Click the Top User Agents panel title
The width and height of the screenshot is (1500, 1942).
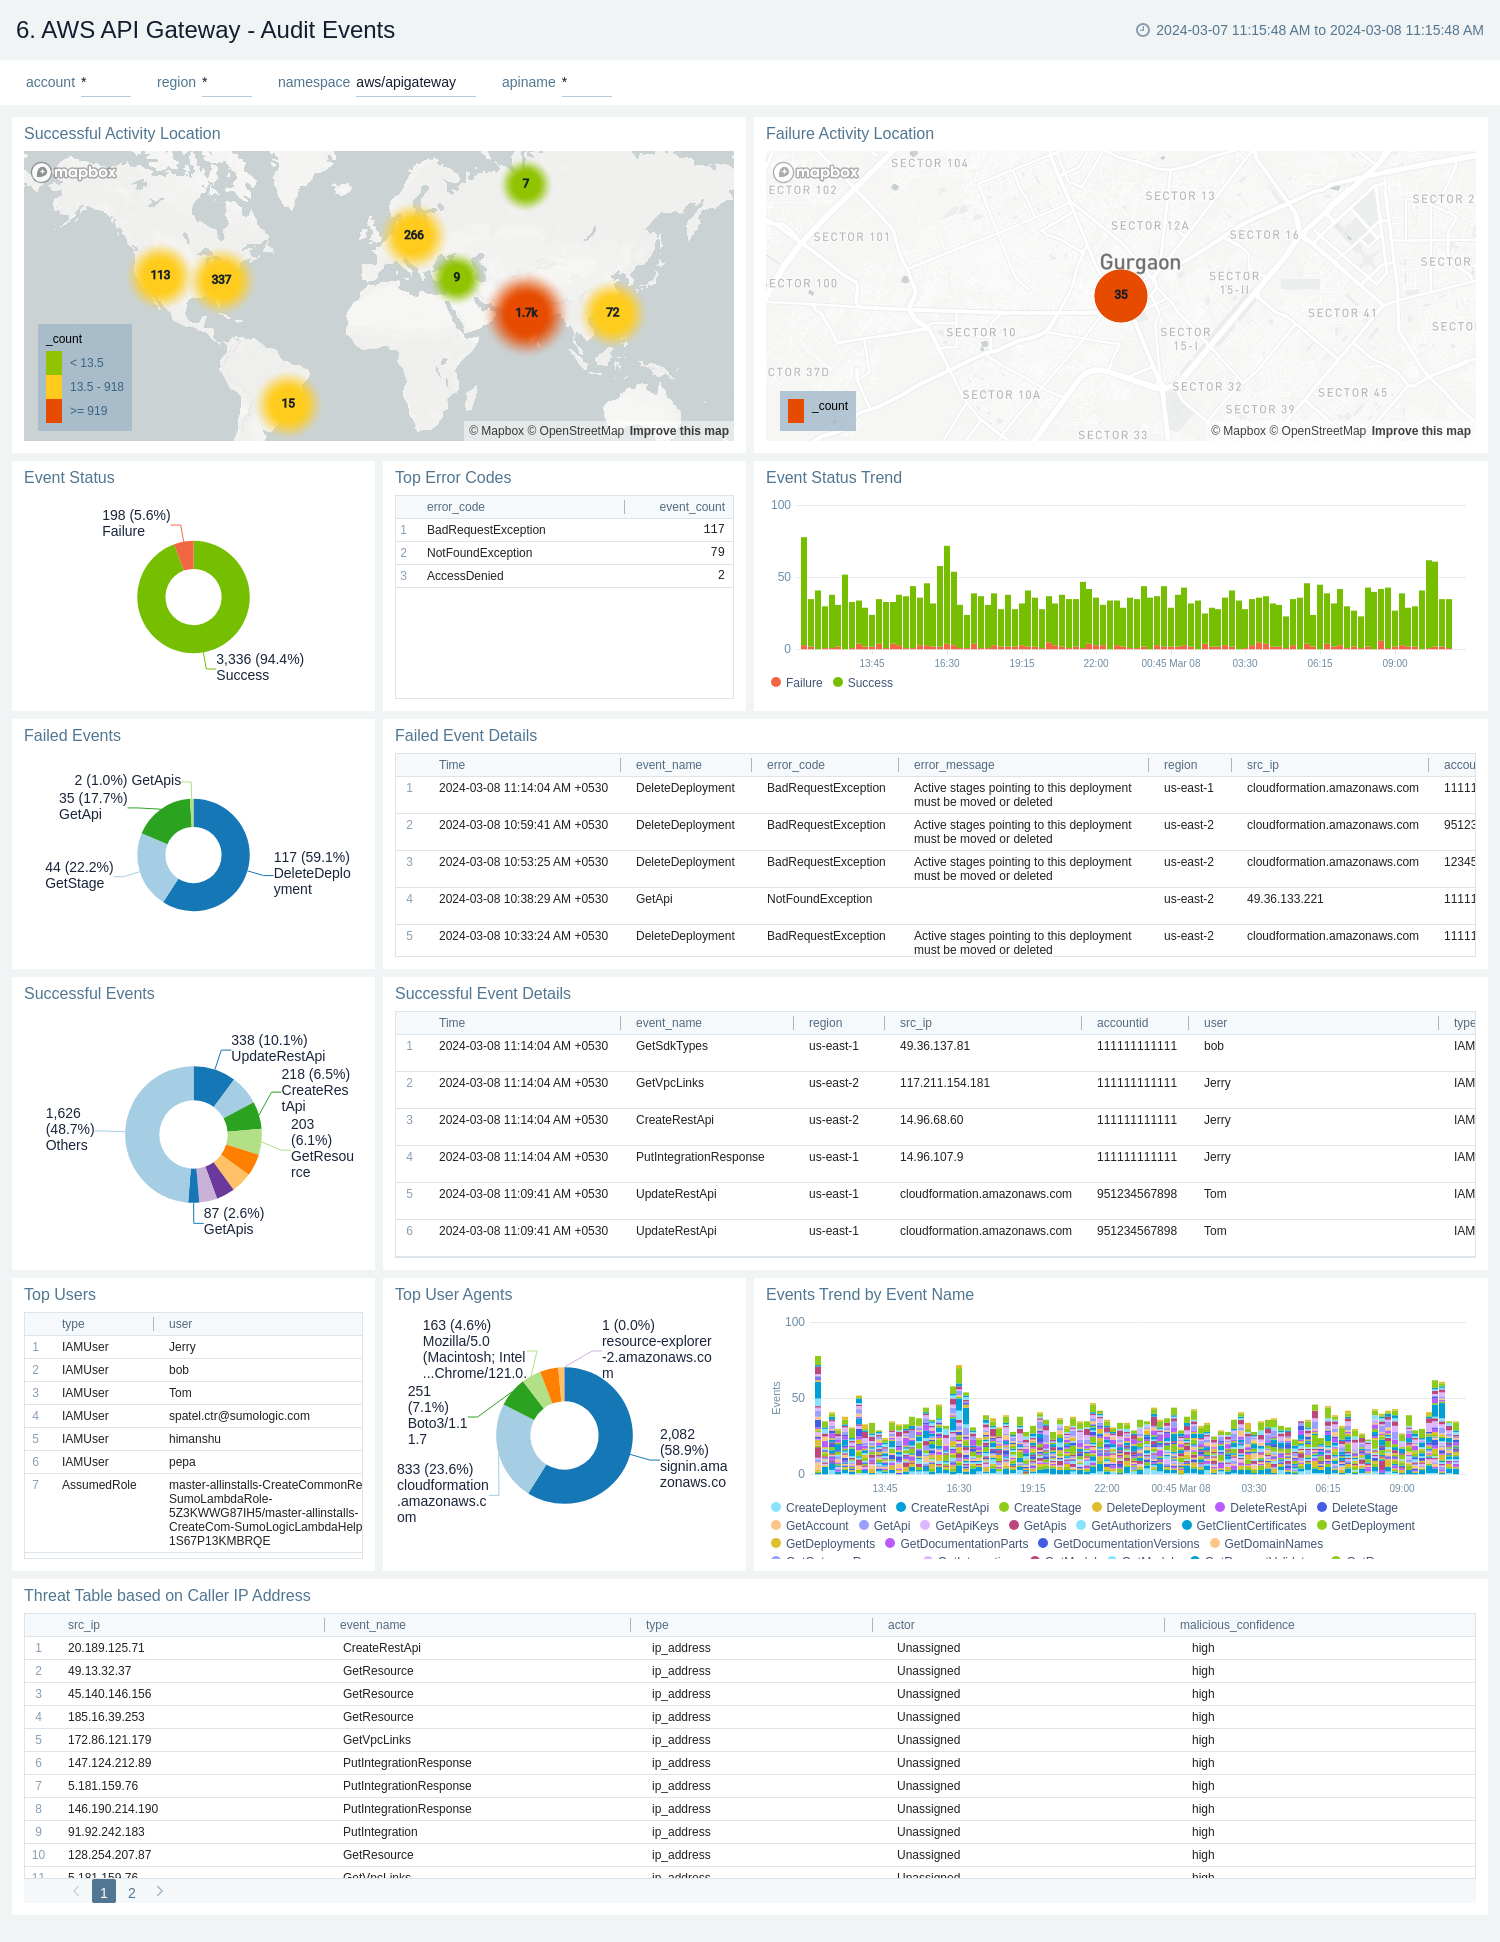click(x=453, y=1295)
